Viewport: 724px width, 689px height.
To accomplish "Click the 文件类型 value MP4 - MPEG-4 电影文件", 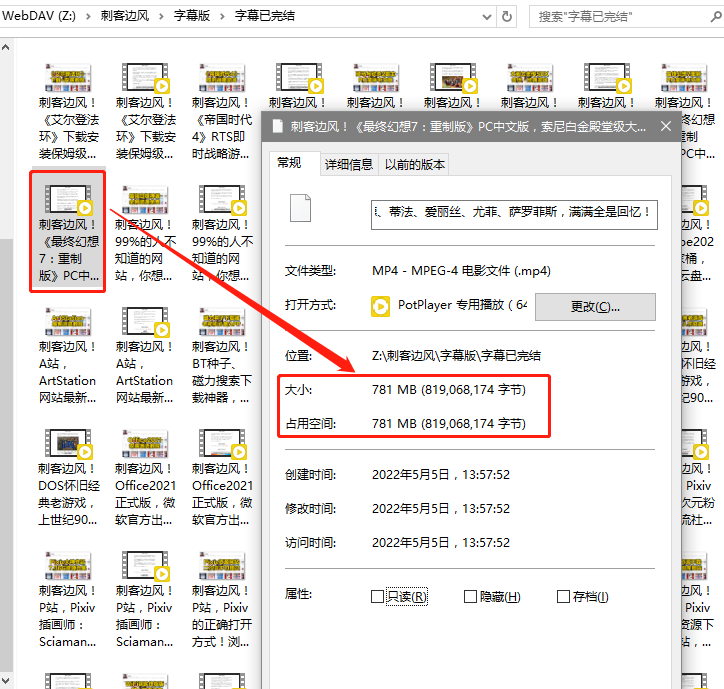I will [461, 271].
